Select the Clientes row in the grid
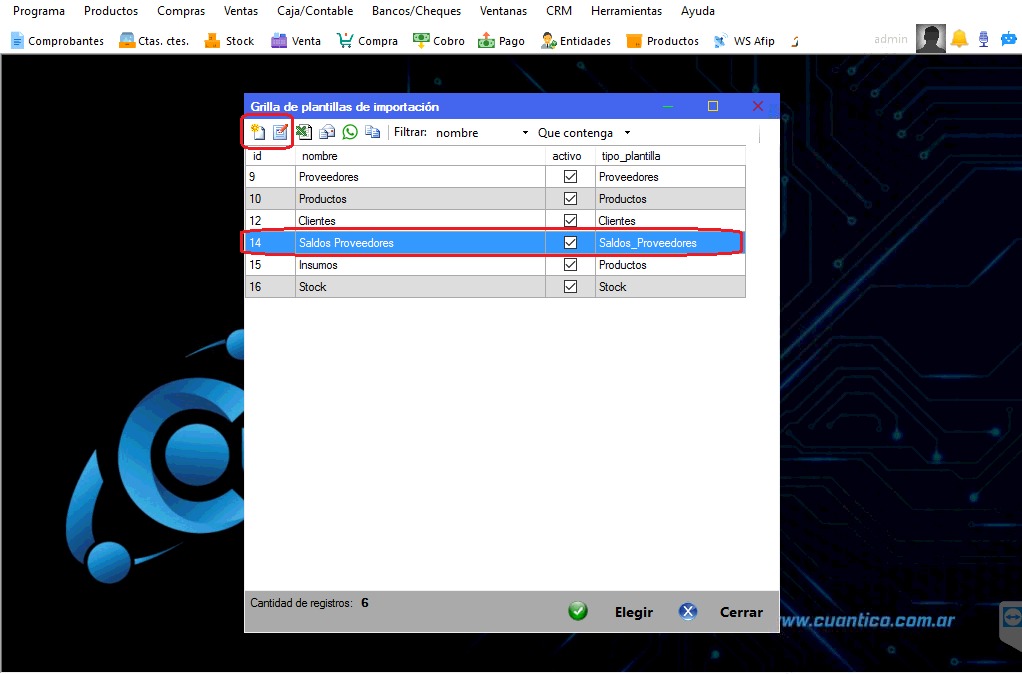The image size is (1022, 674). [x=420, y=221]
